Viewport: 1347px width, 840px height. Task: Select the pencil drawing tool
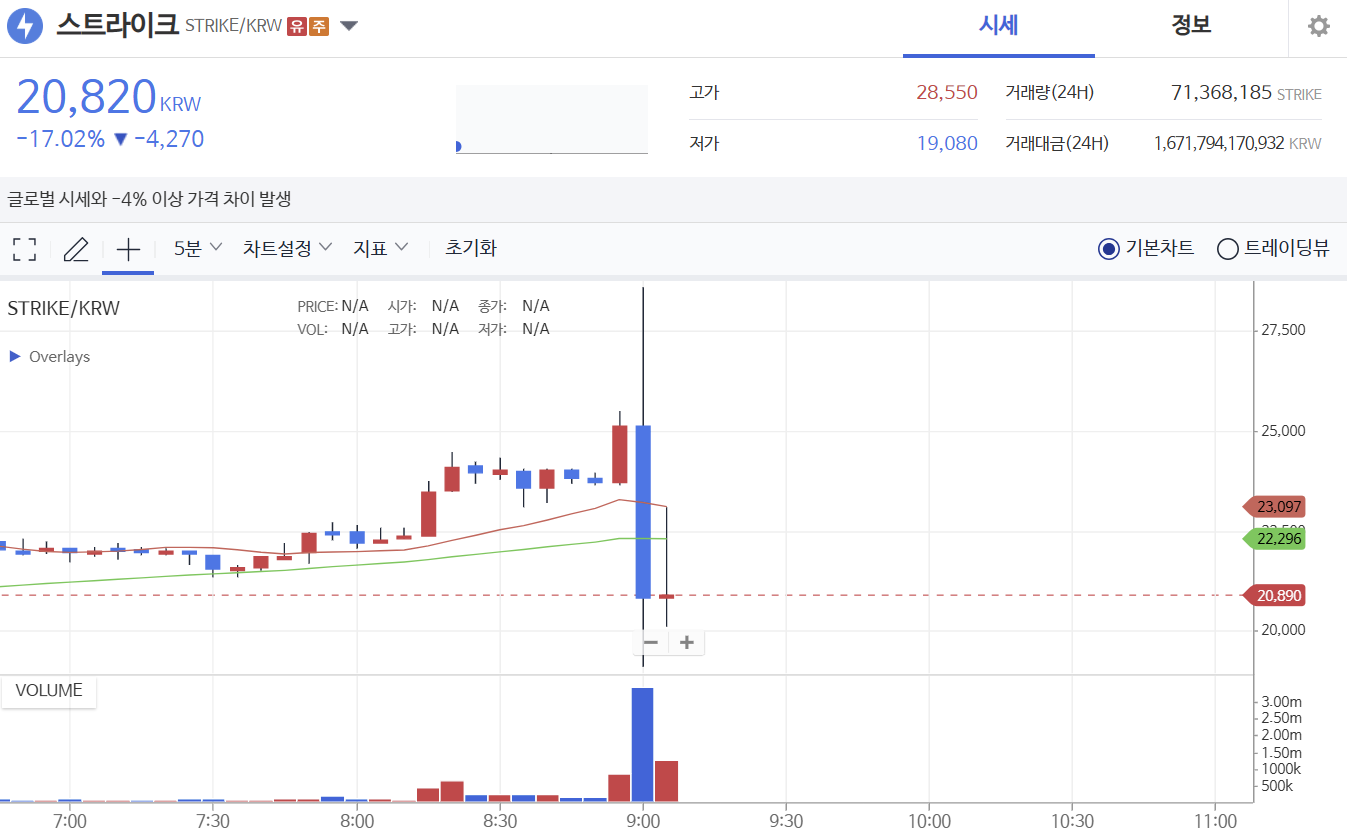click(76, 249)
